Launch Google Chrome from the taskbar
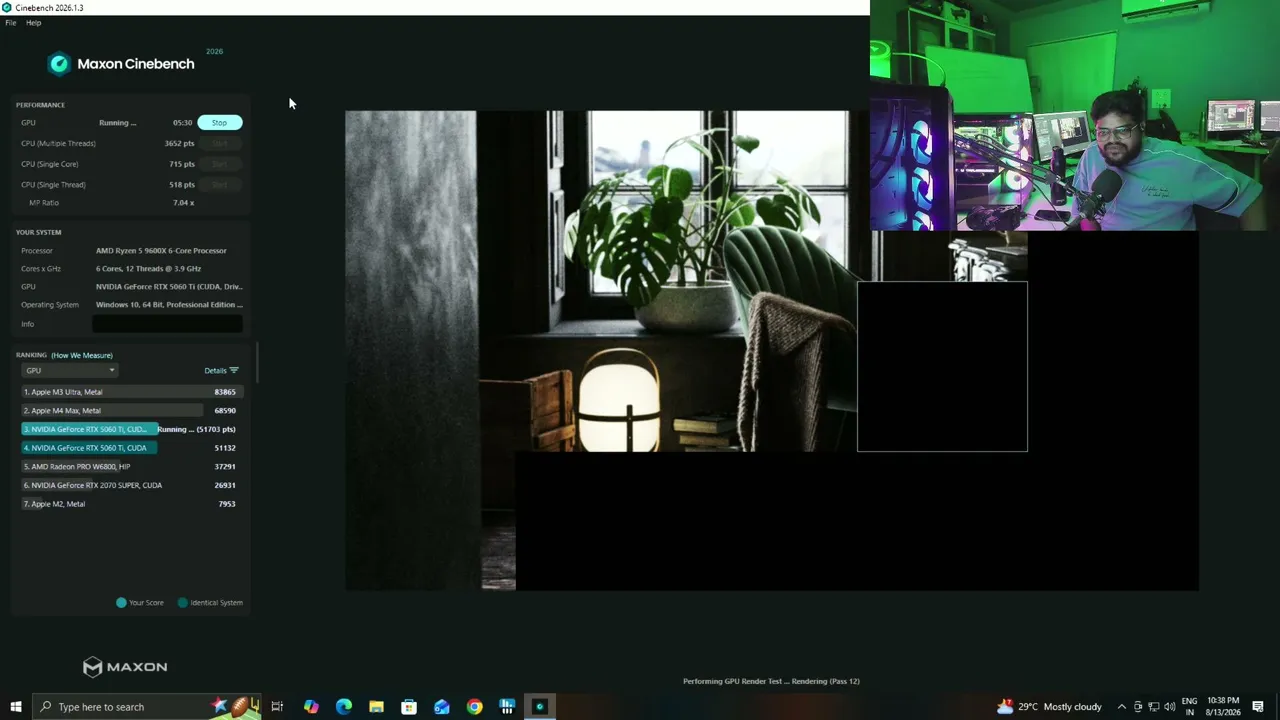The height and width of the screenshot is (720, 1280). click(x=474, y=707)
